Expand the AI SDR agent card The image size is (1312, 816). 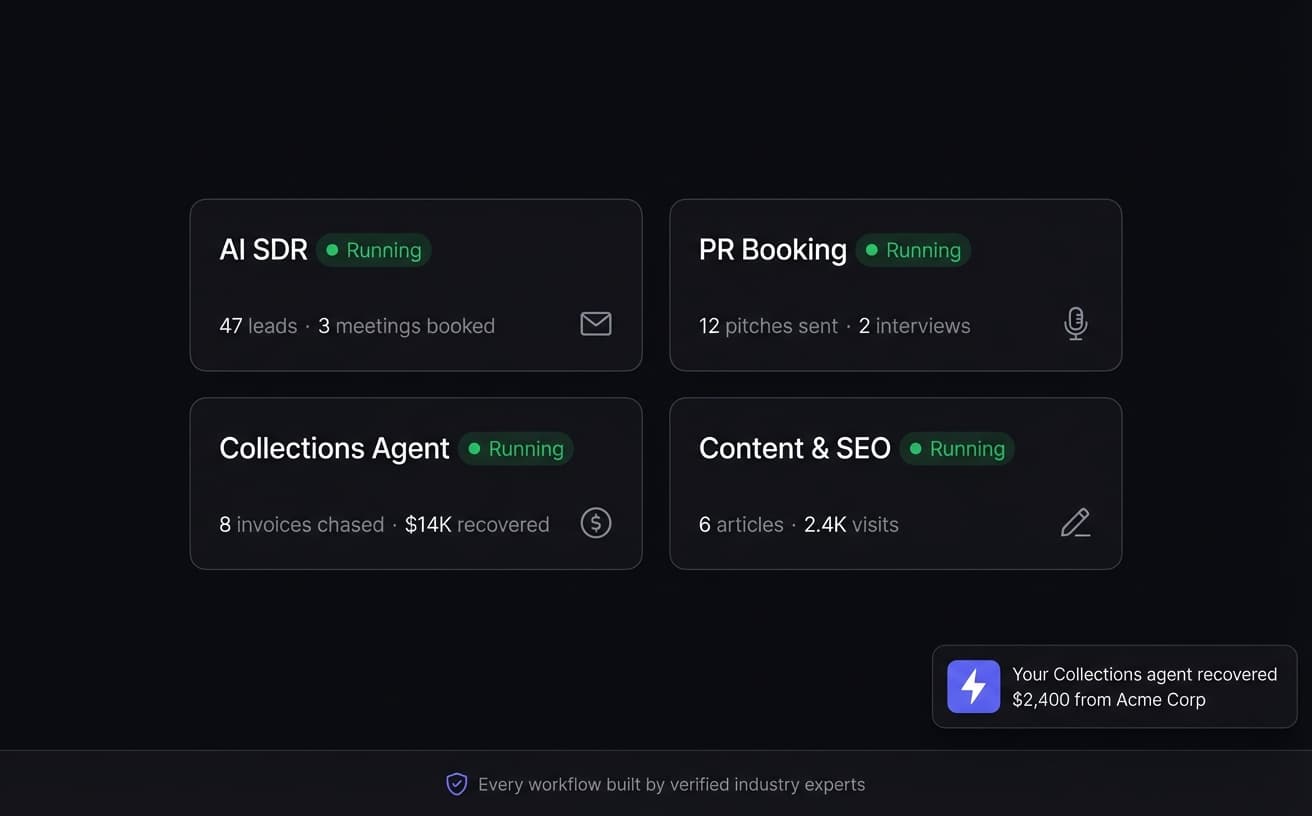tap(416, 285)
